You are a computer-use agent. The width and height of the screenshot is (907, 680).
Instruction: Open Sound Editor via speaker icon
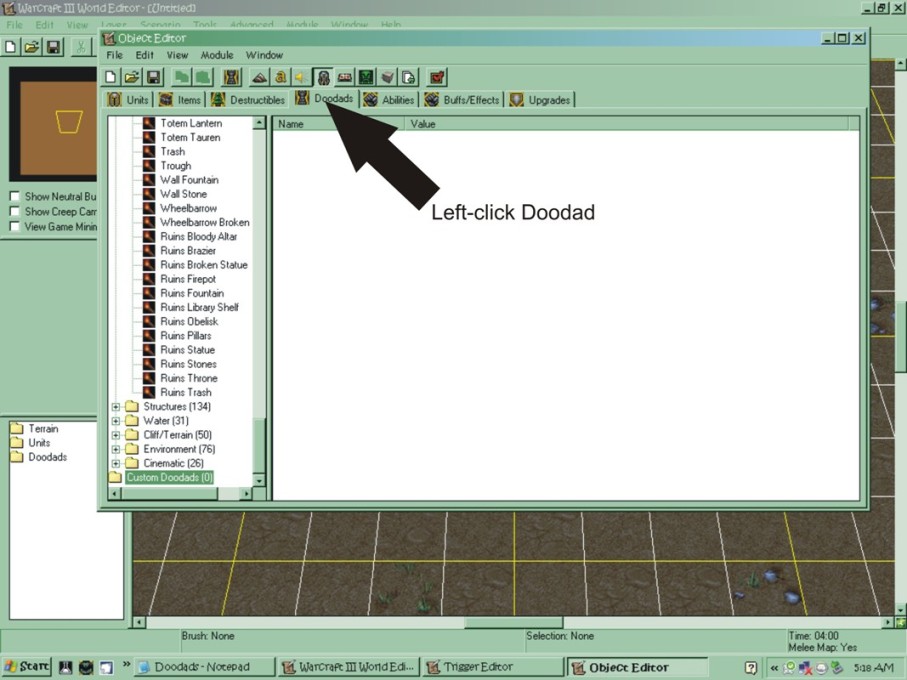point(301,77)
